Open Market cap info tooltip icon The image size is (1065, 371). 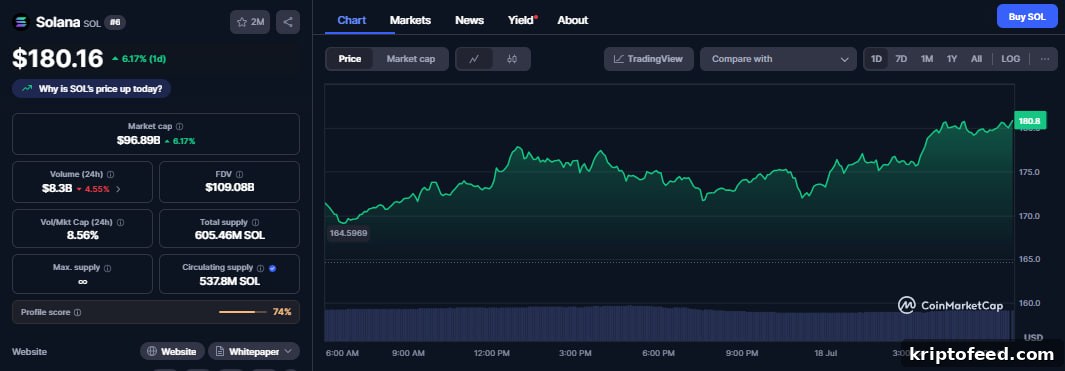[179, 126]
